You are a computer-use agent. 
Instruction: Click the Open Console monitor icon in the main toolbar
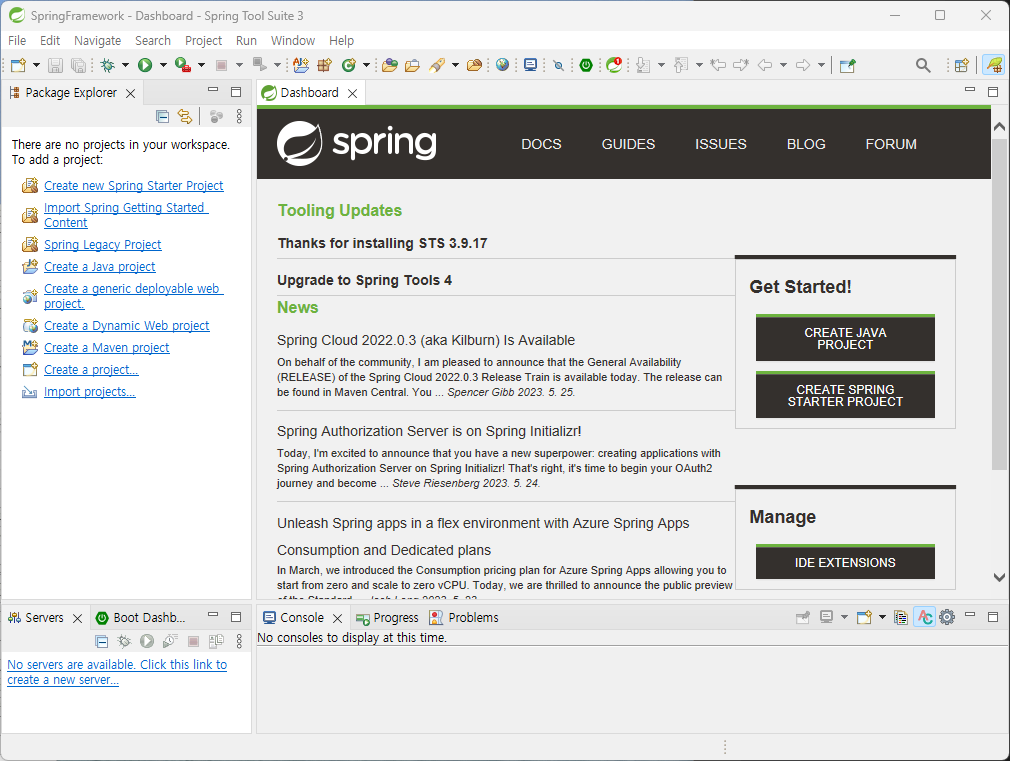[530, 65]
